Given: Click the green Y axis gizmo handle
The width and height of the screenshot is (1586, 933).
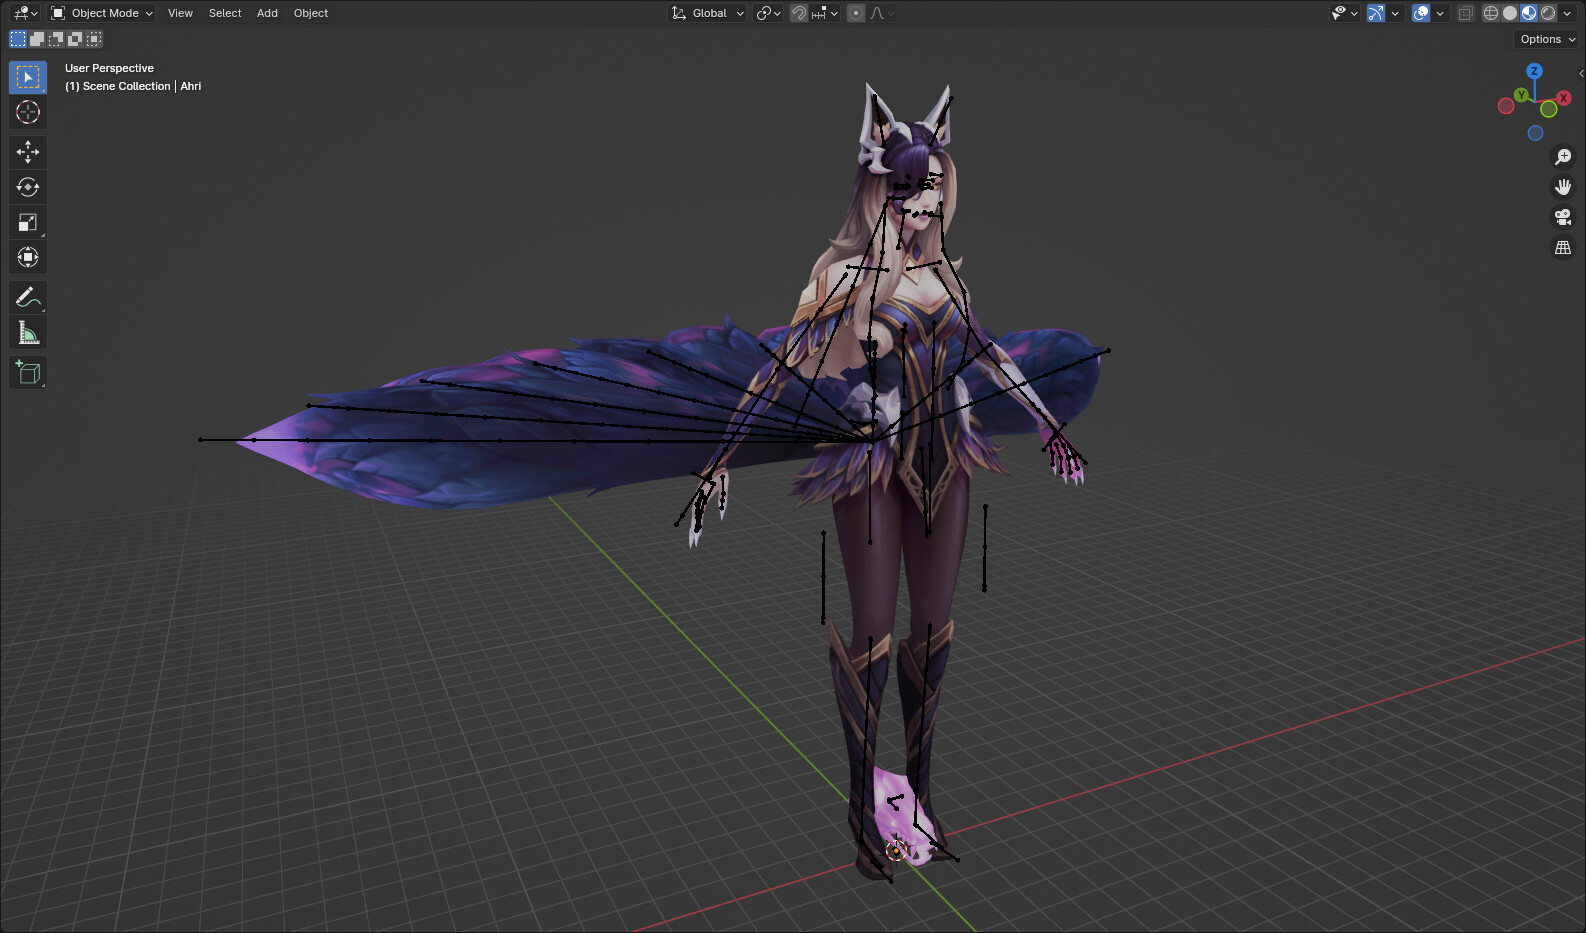Looking at the screenshot, I should [x=1521, y=95].
